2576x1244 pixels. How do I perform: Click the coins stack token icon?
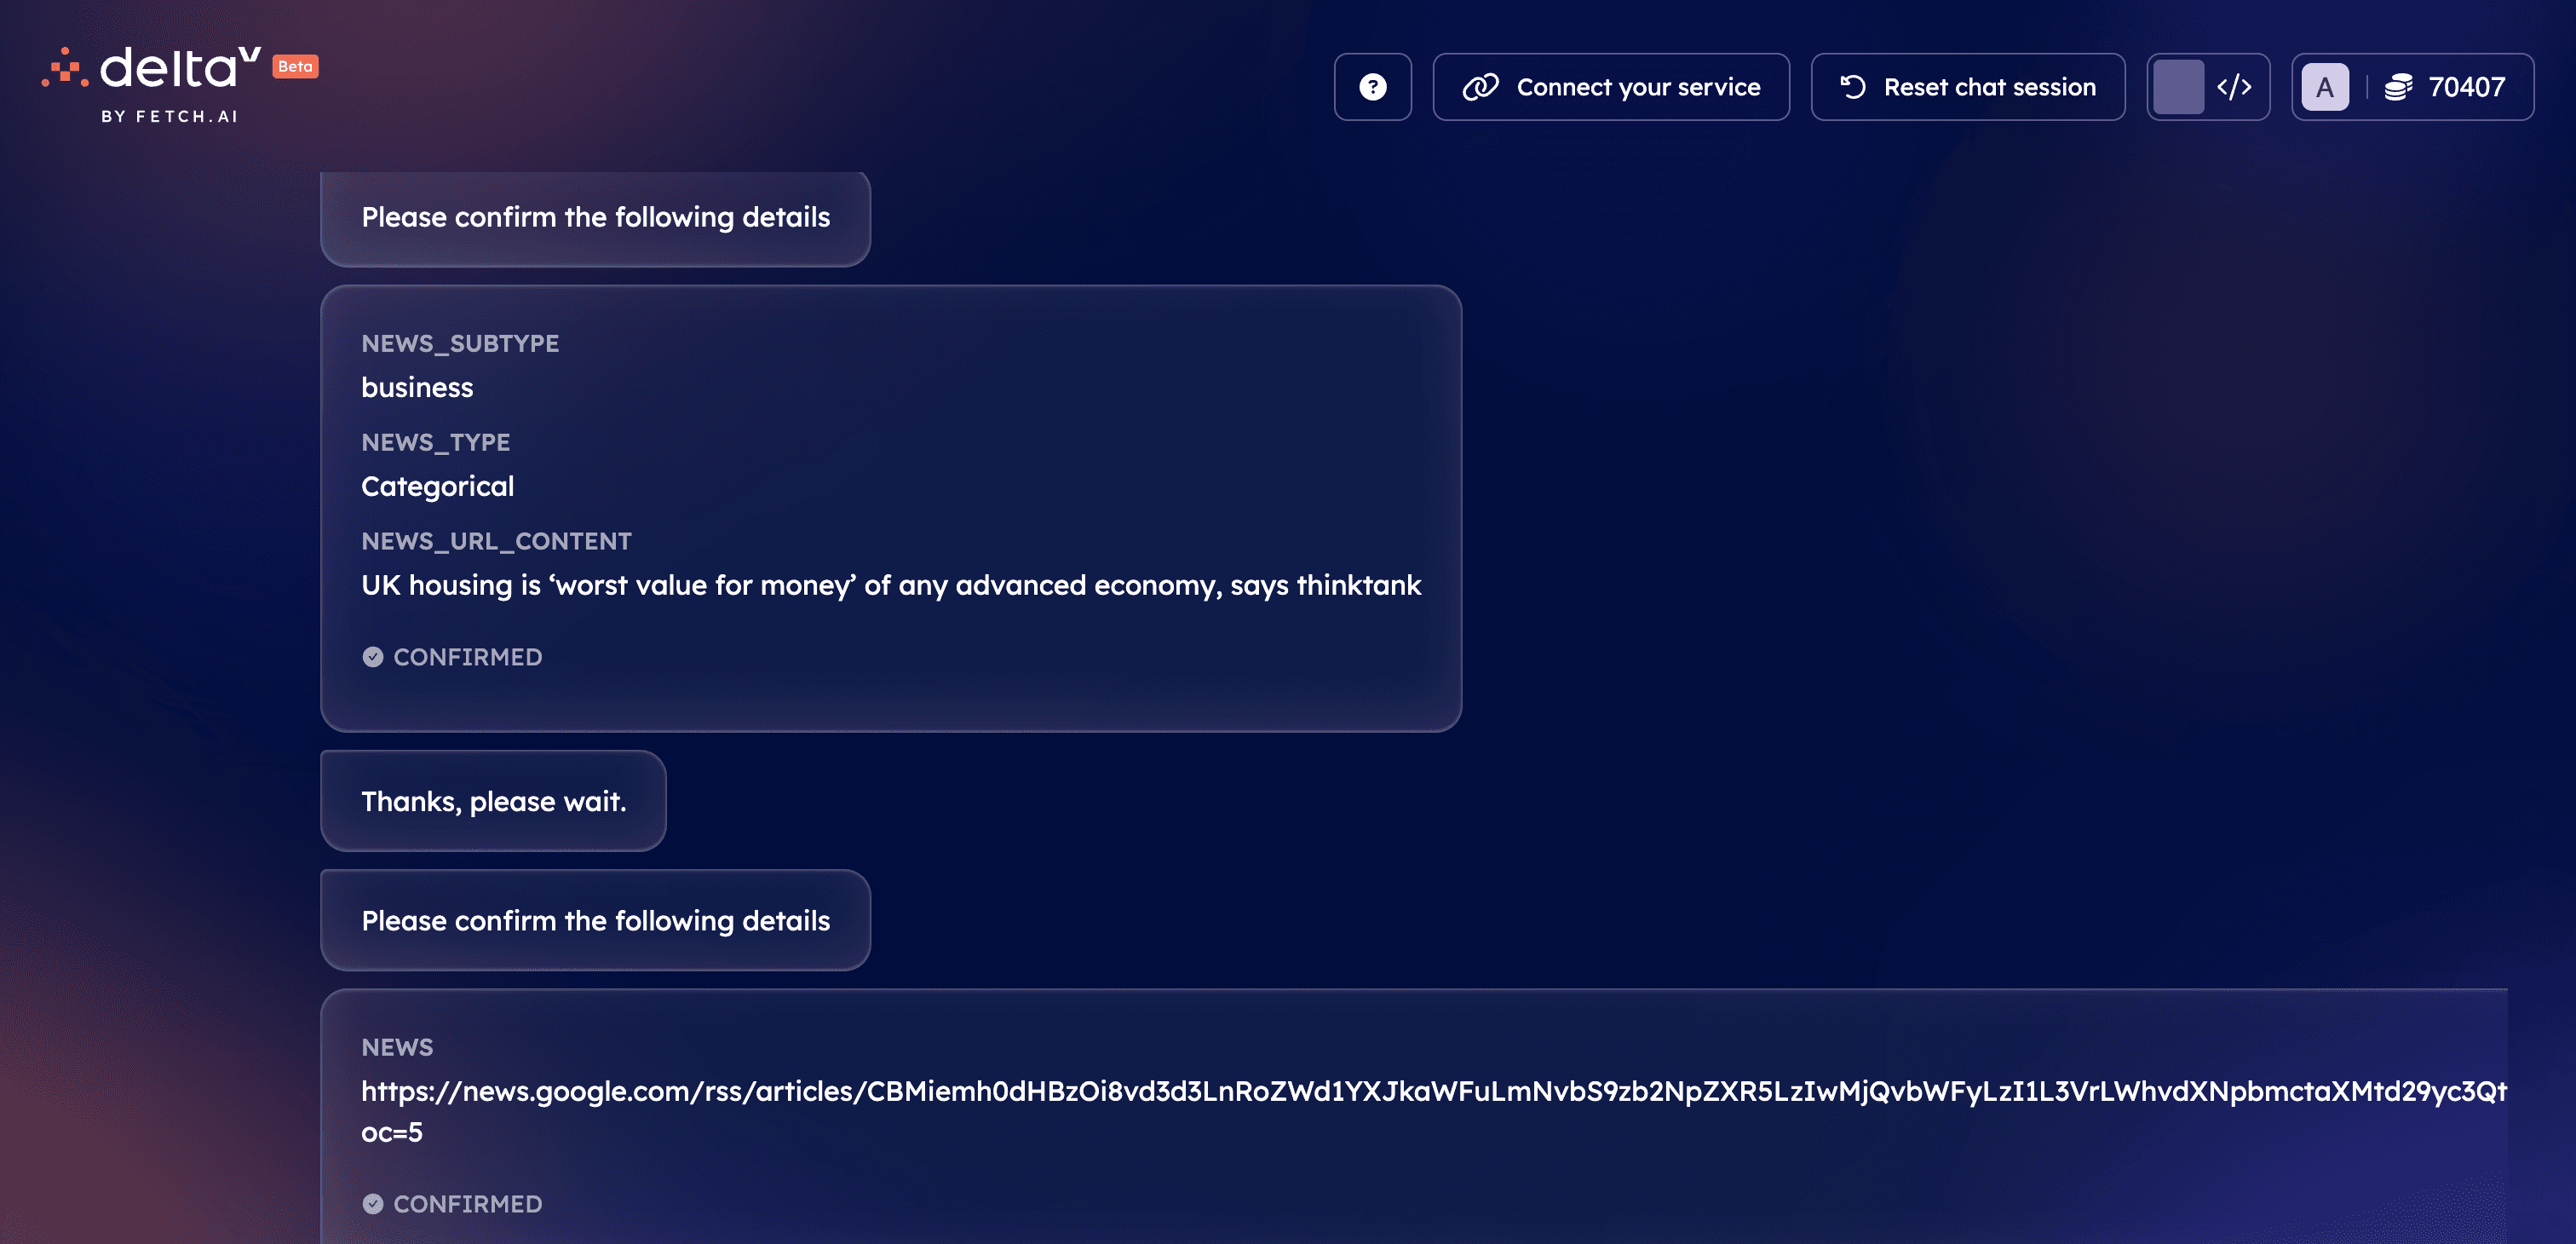point(2398,87)
